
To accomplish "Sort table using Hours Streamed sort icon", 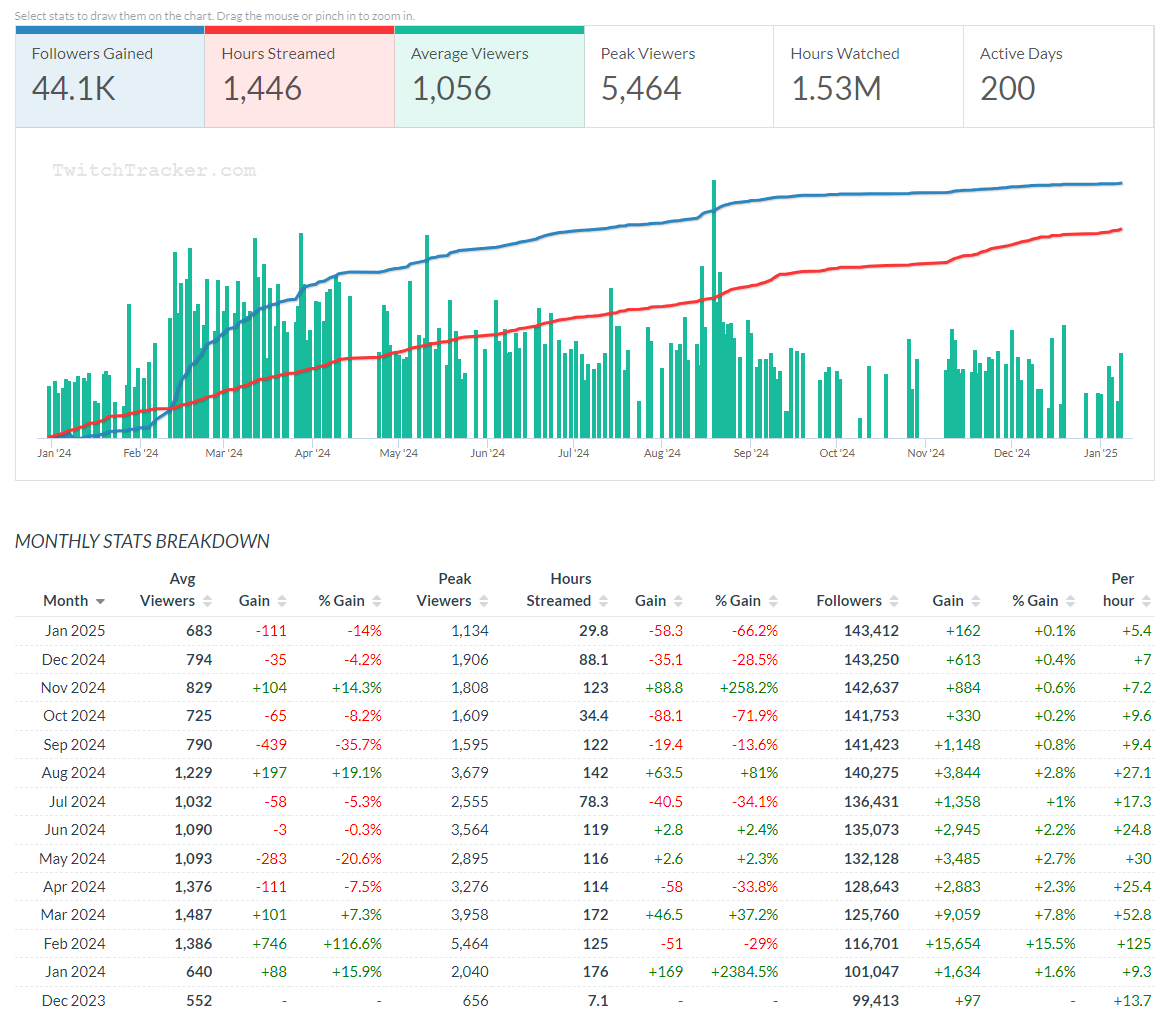I will click(604, 601).
